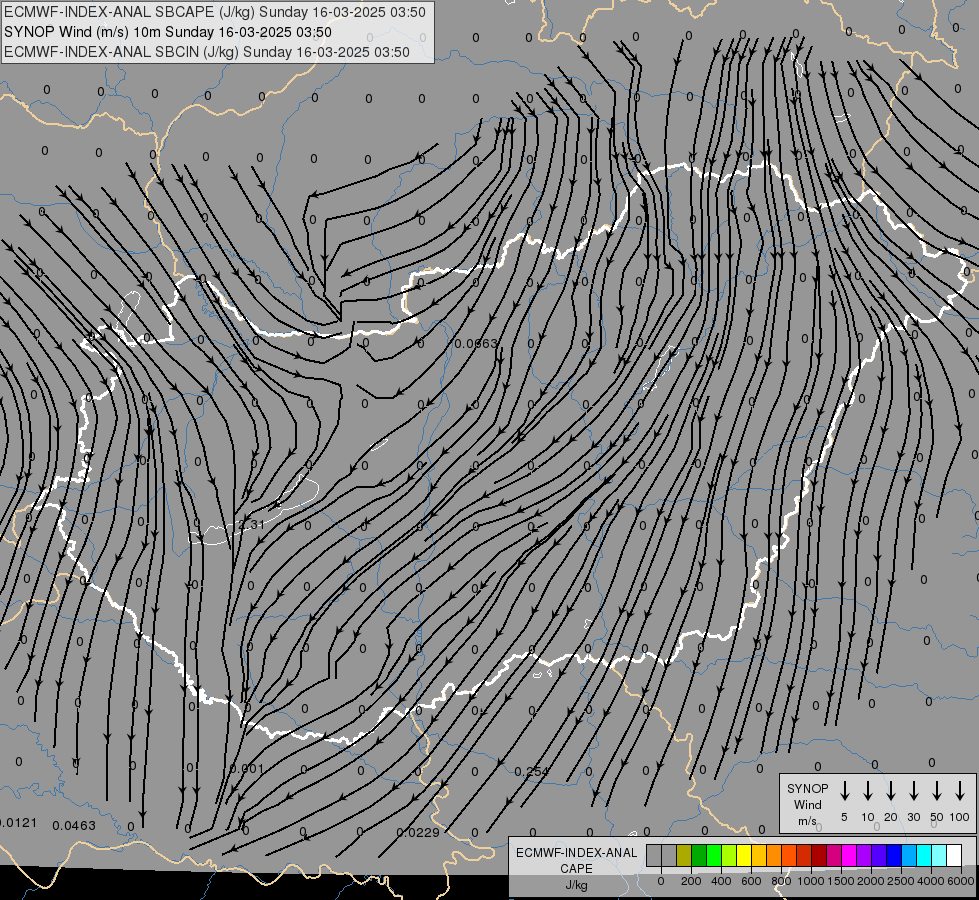Screen dimensions: 979x900
Task: Select the dark green CAPE legend swatch
Action: point(699,855)
